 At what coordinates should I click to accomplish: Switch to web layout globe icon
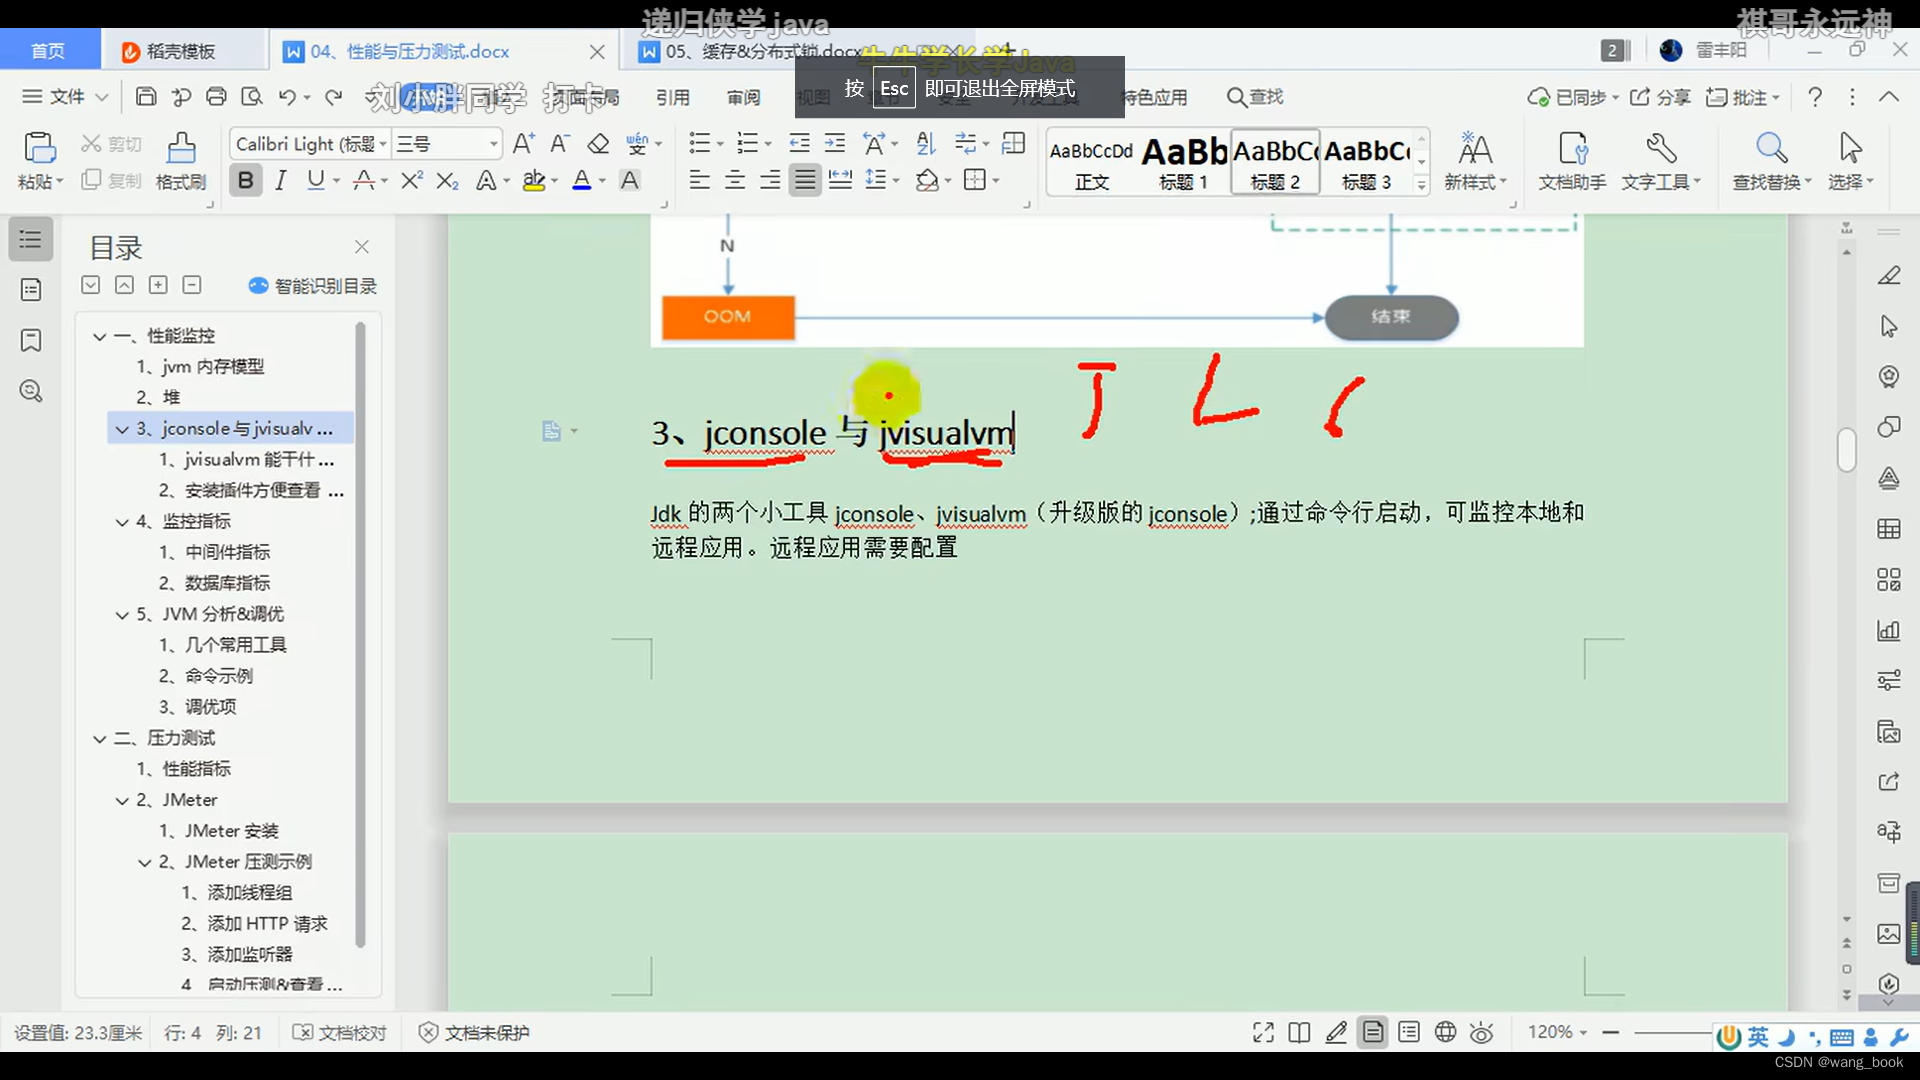tap(1445, 1033)
